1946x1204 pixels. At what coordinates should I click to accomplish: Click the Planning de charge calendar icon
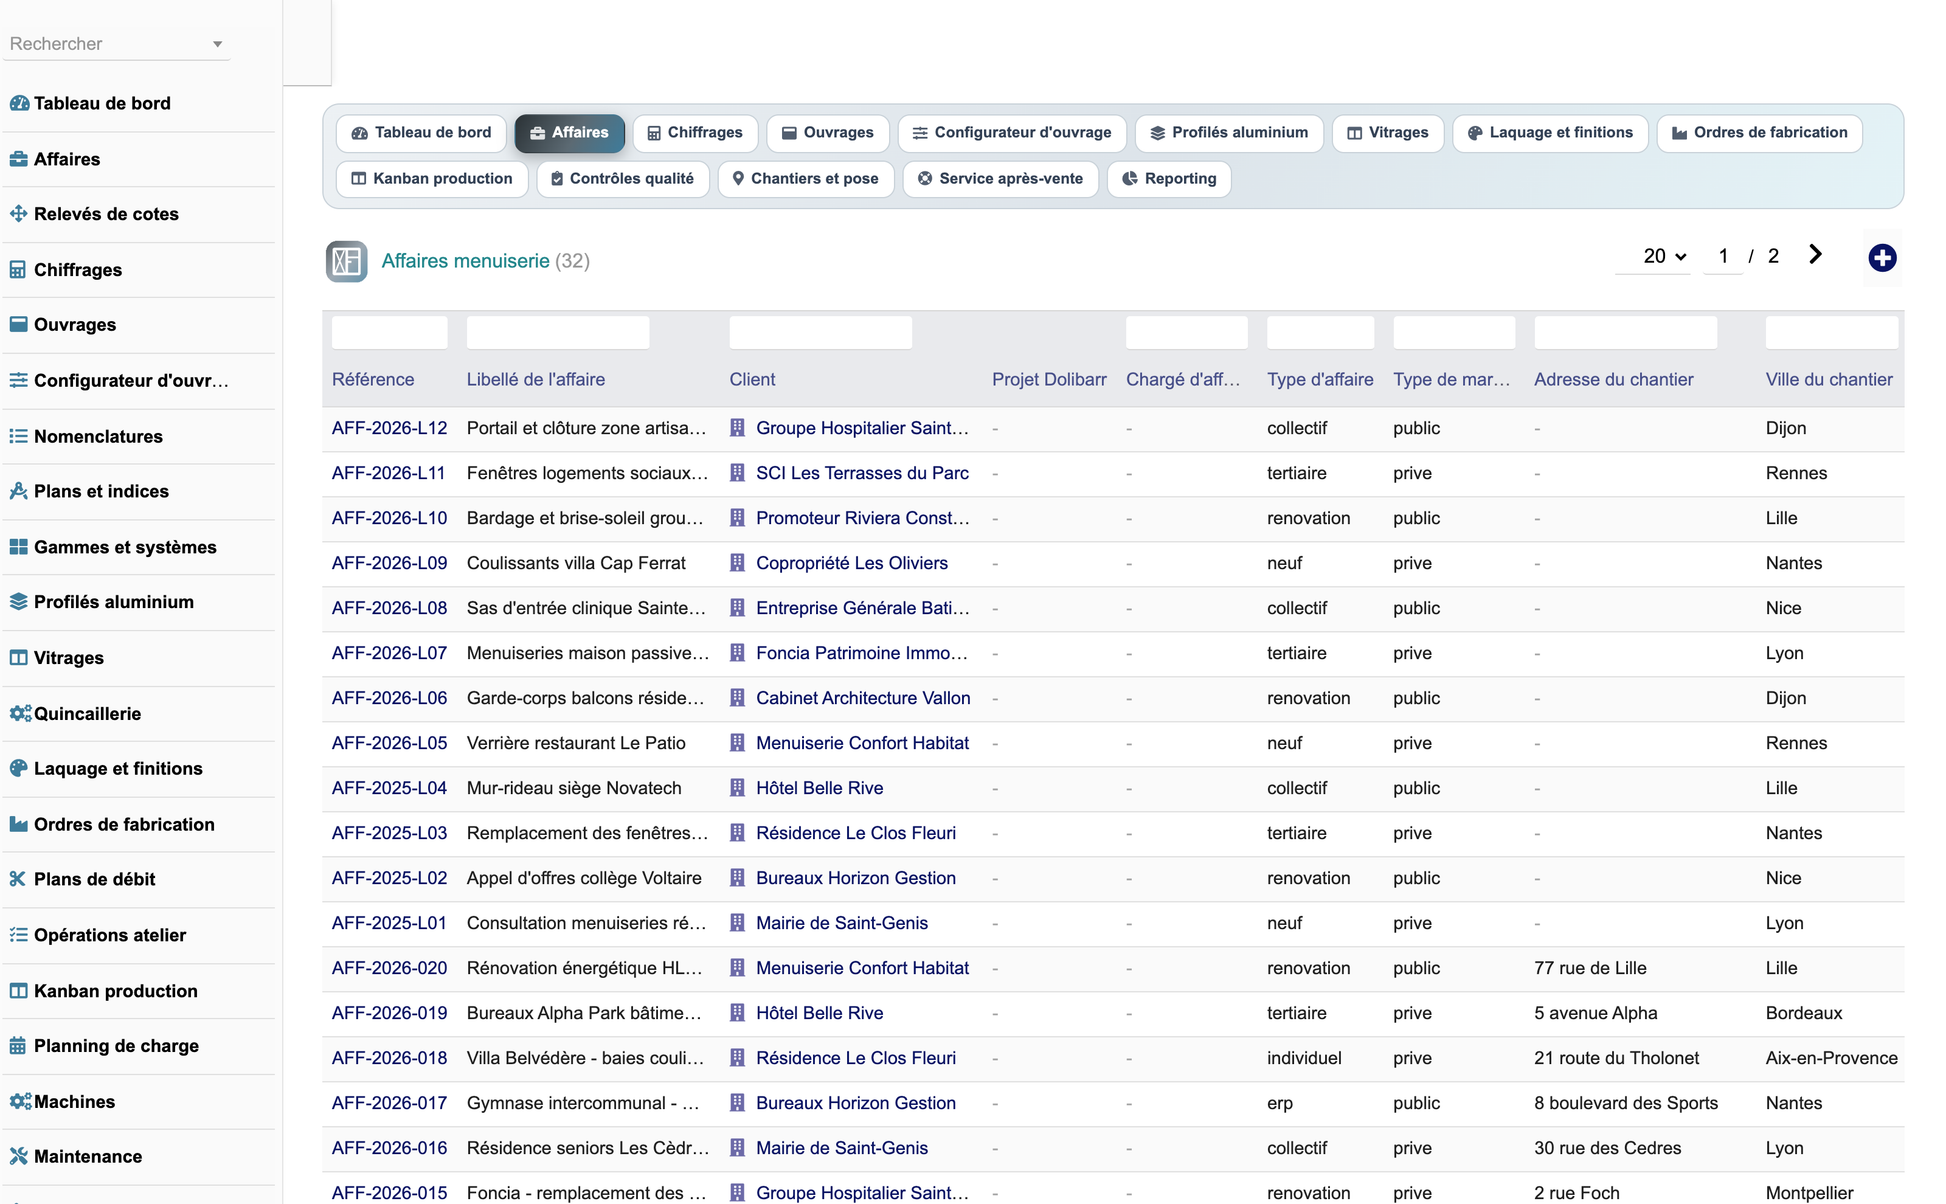point(19,1046)
